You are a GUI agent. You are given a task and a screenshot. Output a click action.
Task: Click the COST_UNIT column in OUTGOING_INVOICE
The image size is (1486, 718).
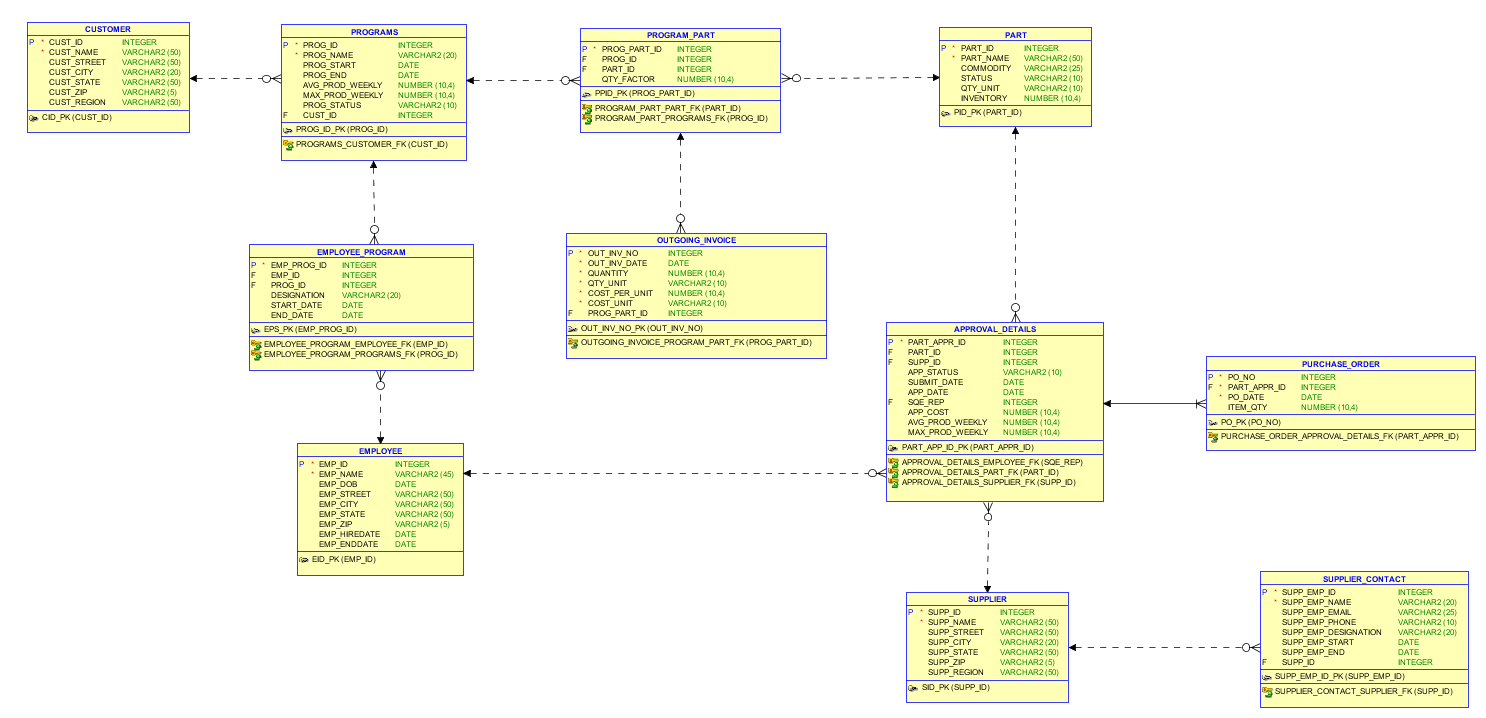tap(610, 303)
